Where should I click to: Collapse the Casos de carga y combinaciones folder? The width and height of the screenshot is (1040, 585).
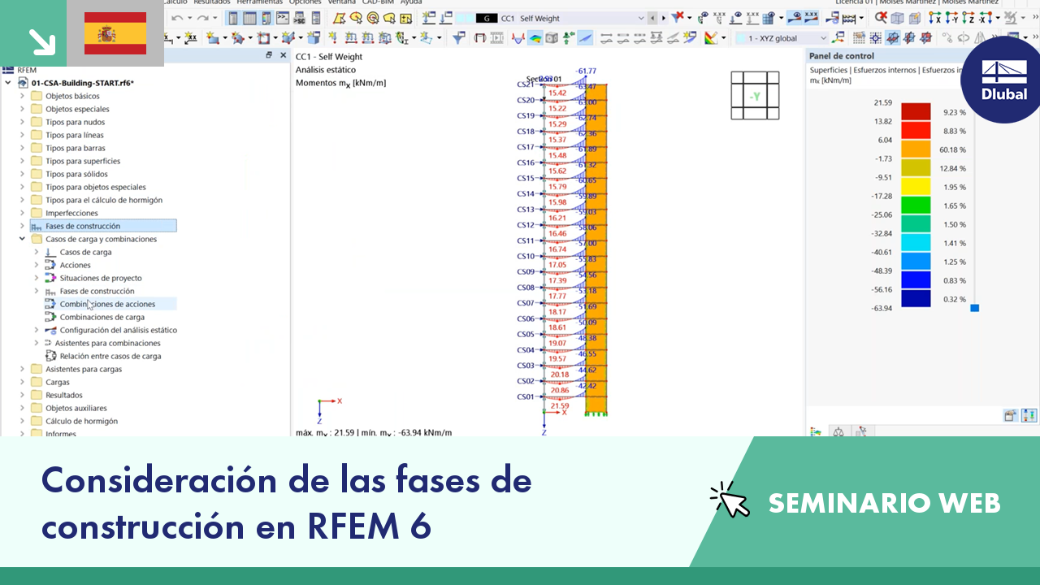click(22, 239)
